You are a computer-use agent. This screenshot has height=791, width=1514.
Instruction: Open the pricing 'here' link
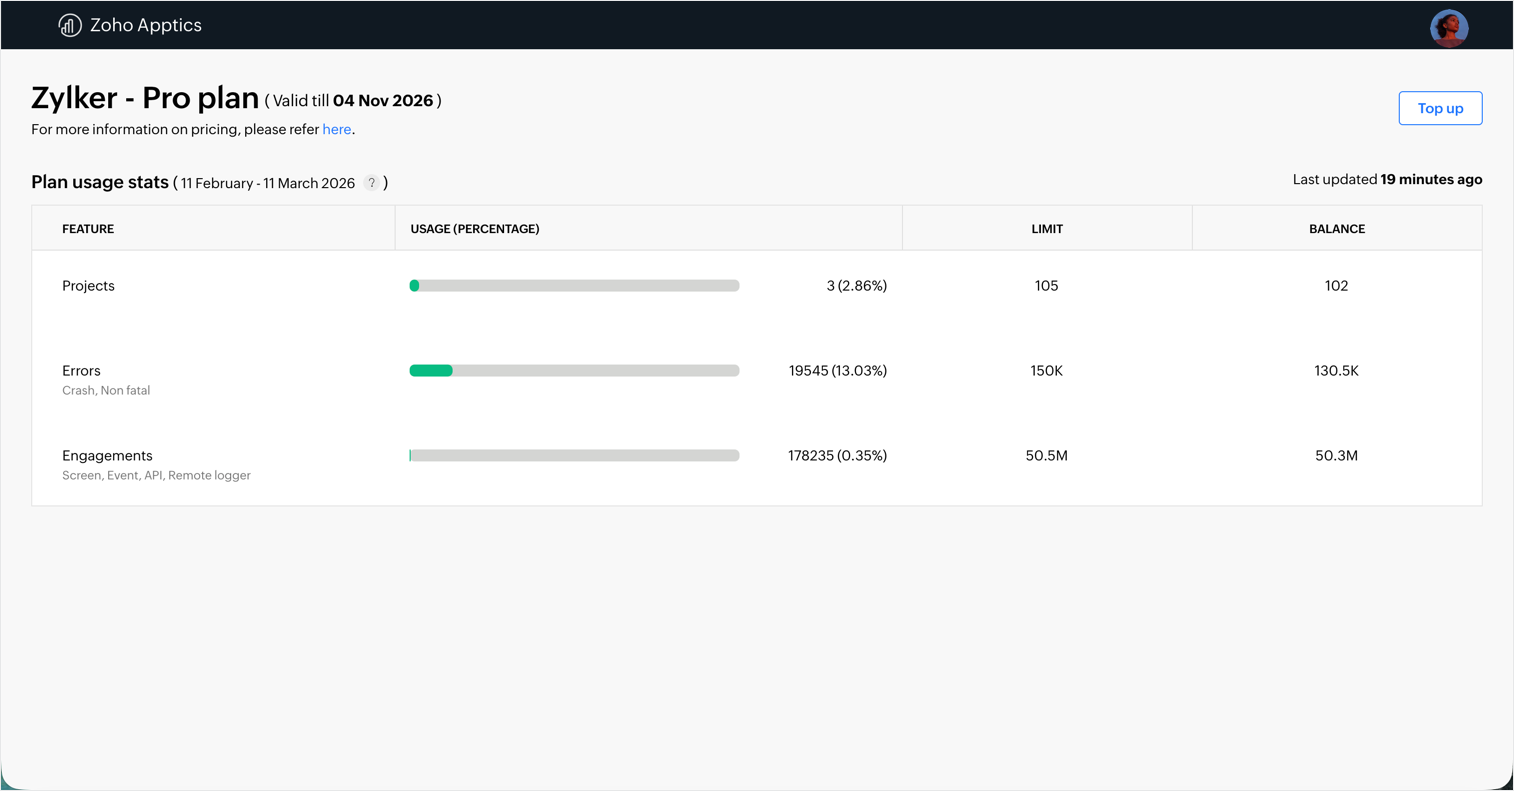point(336,130)
